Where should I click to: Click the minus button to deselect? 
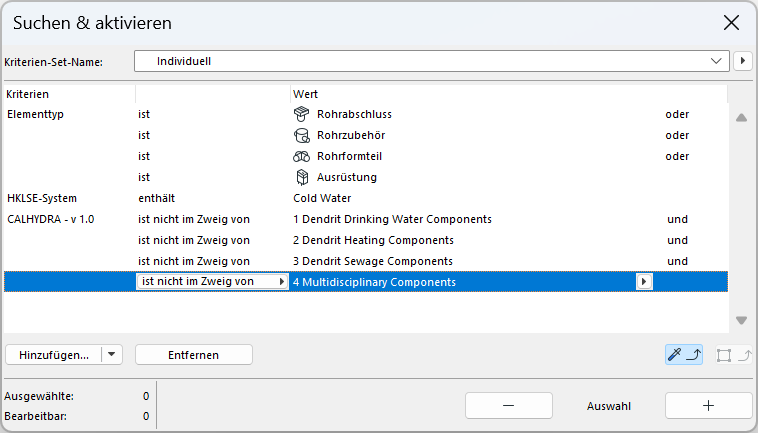pos(509,405)
